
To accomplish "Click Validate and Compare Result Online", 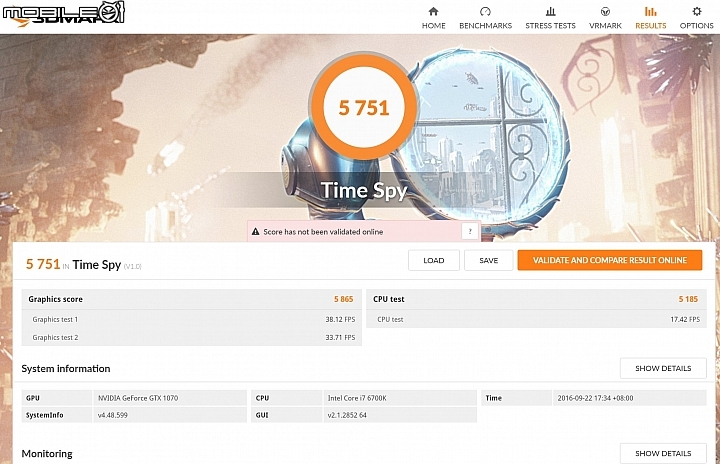I will pos(610,260).
